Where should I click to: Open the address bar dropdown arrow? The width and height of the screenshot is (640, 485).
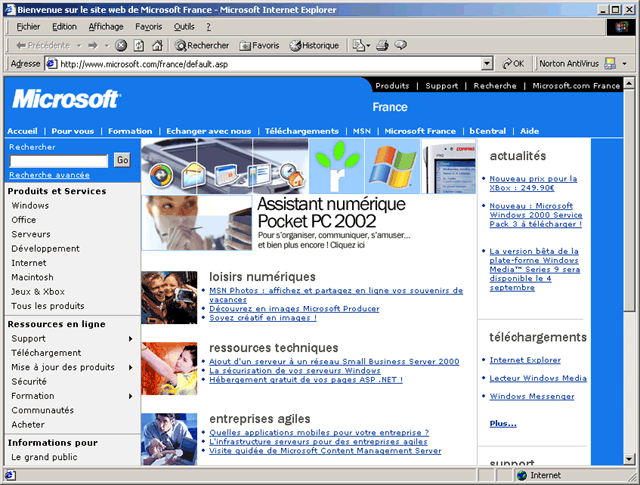(487, 64)
